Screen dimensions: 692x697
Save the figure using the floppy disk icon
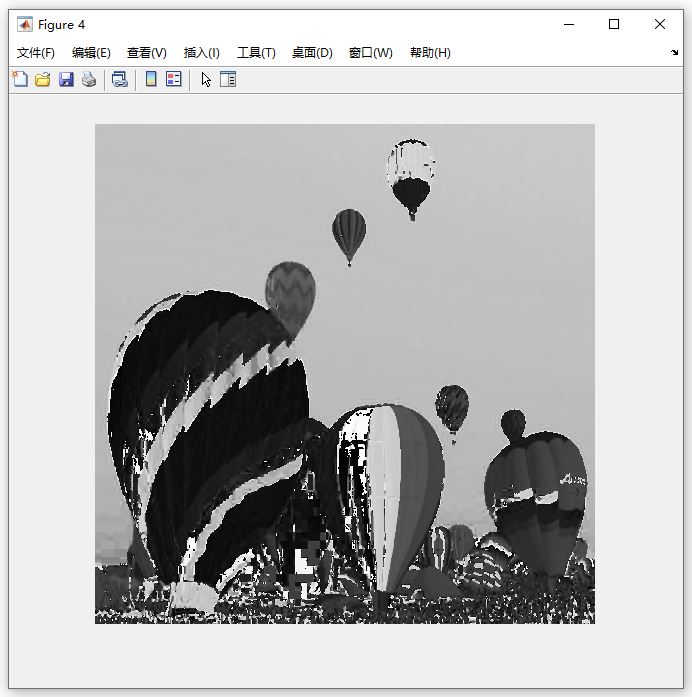pyautogui.click(x=66, y=79)
